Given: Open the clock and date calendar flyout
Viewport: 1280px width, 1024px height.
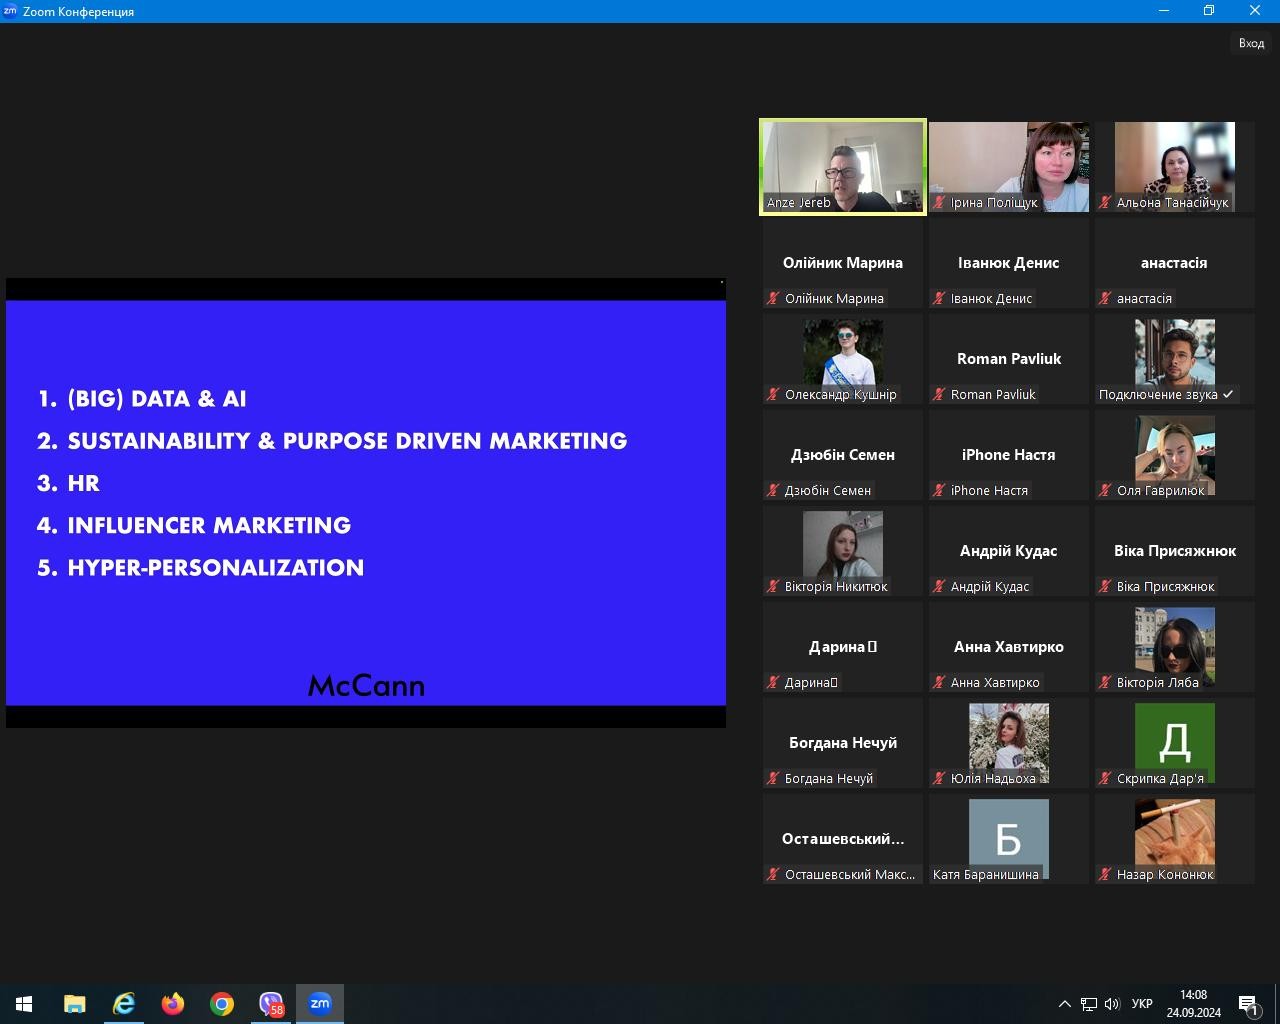Looking at the screenshot, I should click(x=1193, y=1003).
